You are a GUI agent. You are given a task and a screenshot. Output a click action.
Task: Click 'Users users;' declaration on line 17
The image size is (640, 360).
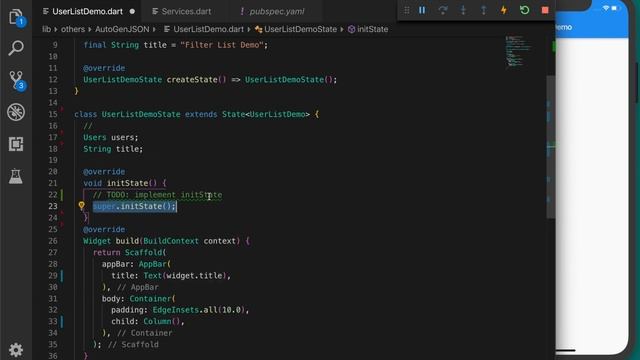pyautogui.click(x=111, y=138)
